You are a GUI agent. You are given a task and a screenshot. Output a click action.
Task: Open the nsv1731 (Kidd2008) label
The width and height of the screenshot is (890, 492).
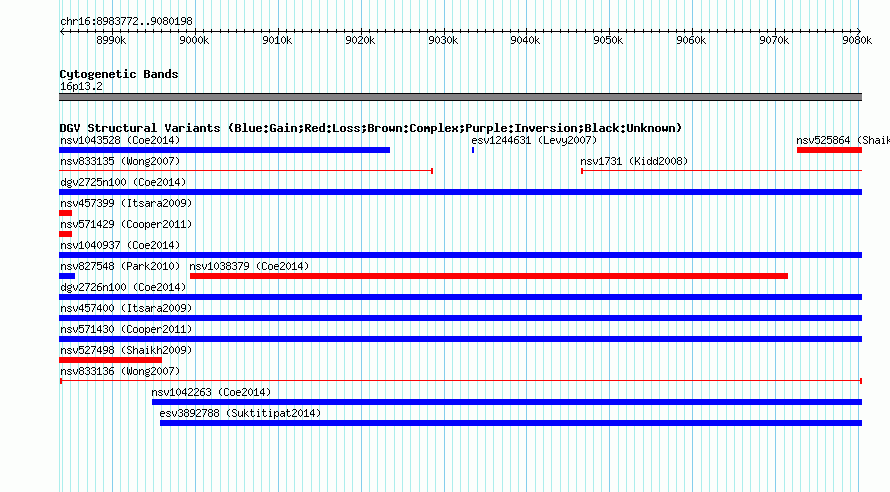[634, 161]
